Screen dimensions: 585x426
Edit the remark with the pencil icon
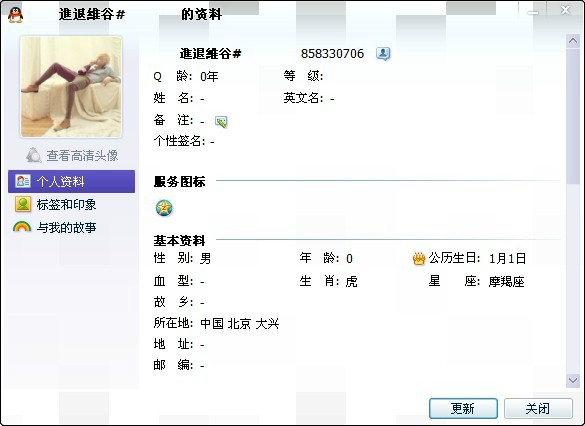coord(221,122)
